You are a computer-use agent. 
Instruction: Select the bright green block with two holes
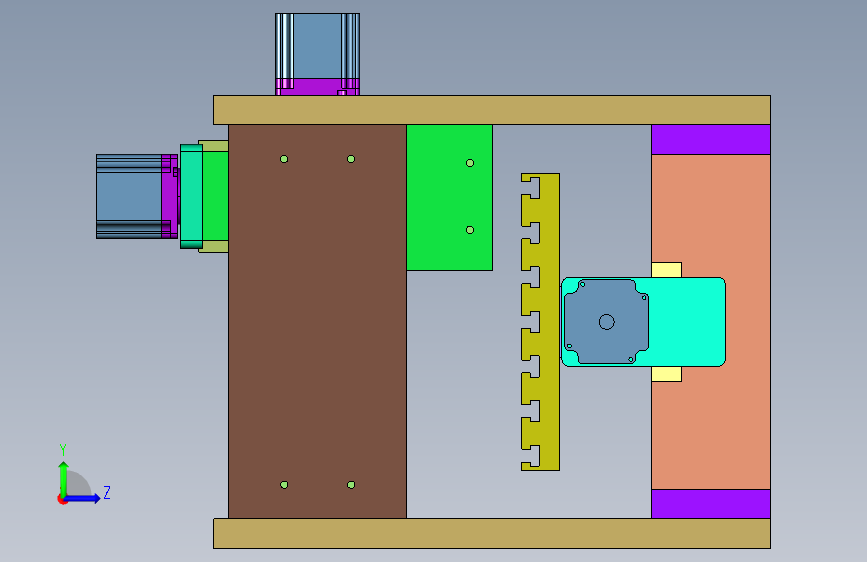pos(450,197)
